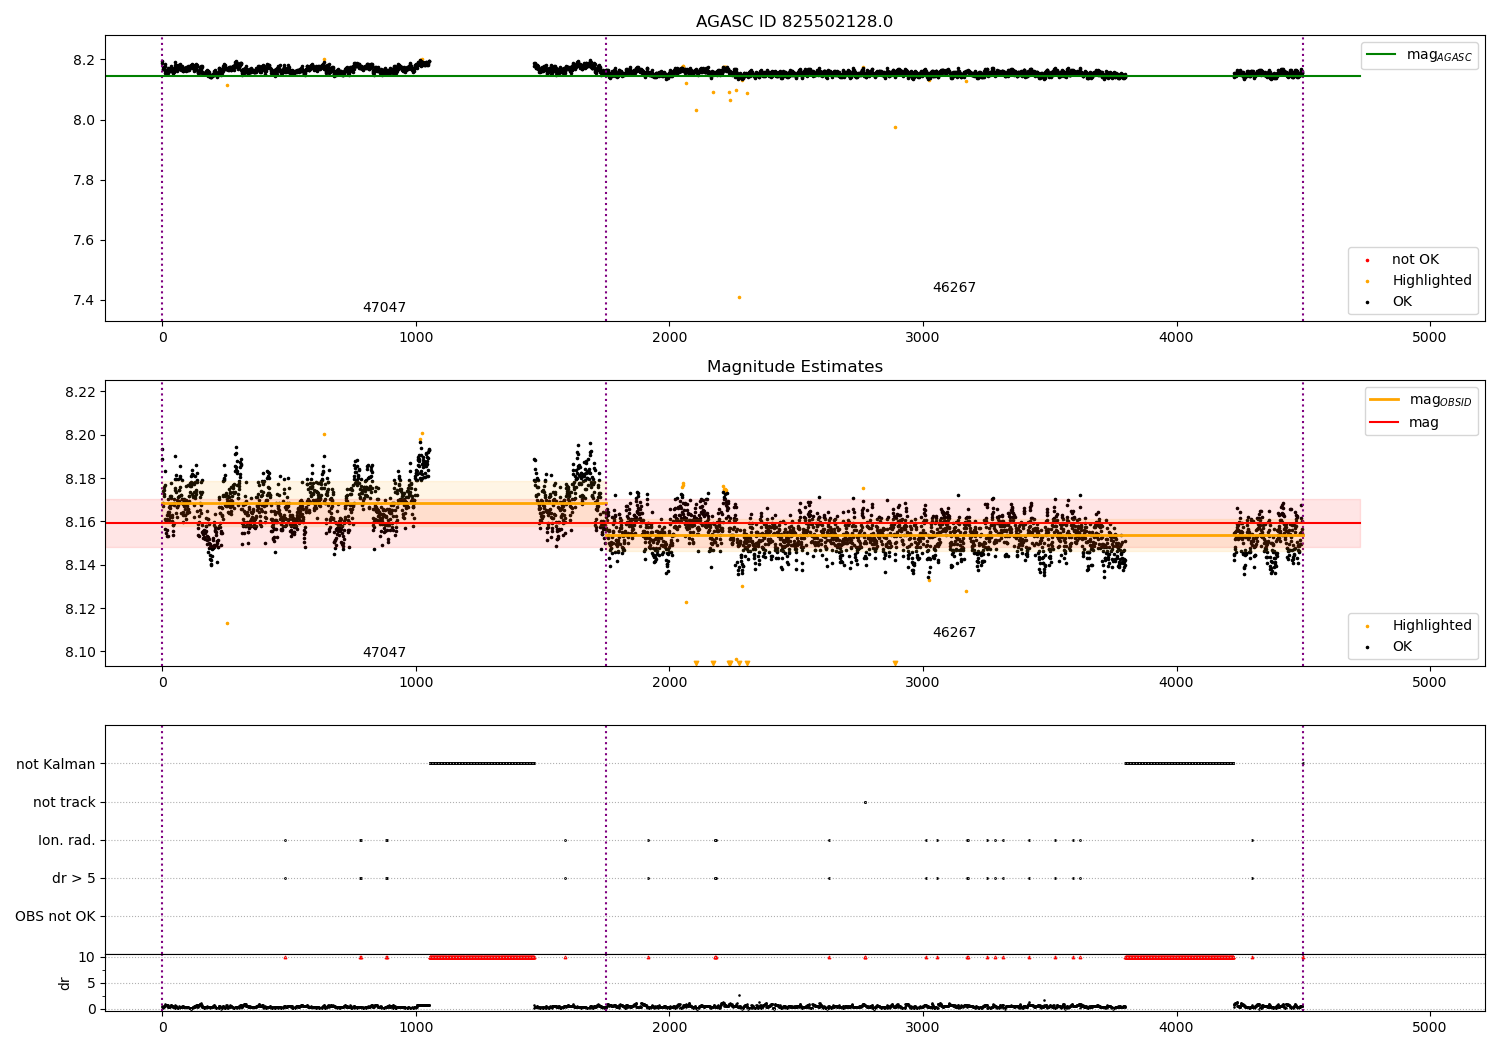Viewport: 1500px width, 1050px height.
Task: Click the 'dr > 5' row label
Action: [x=74, y=878]
